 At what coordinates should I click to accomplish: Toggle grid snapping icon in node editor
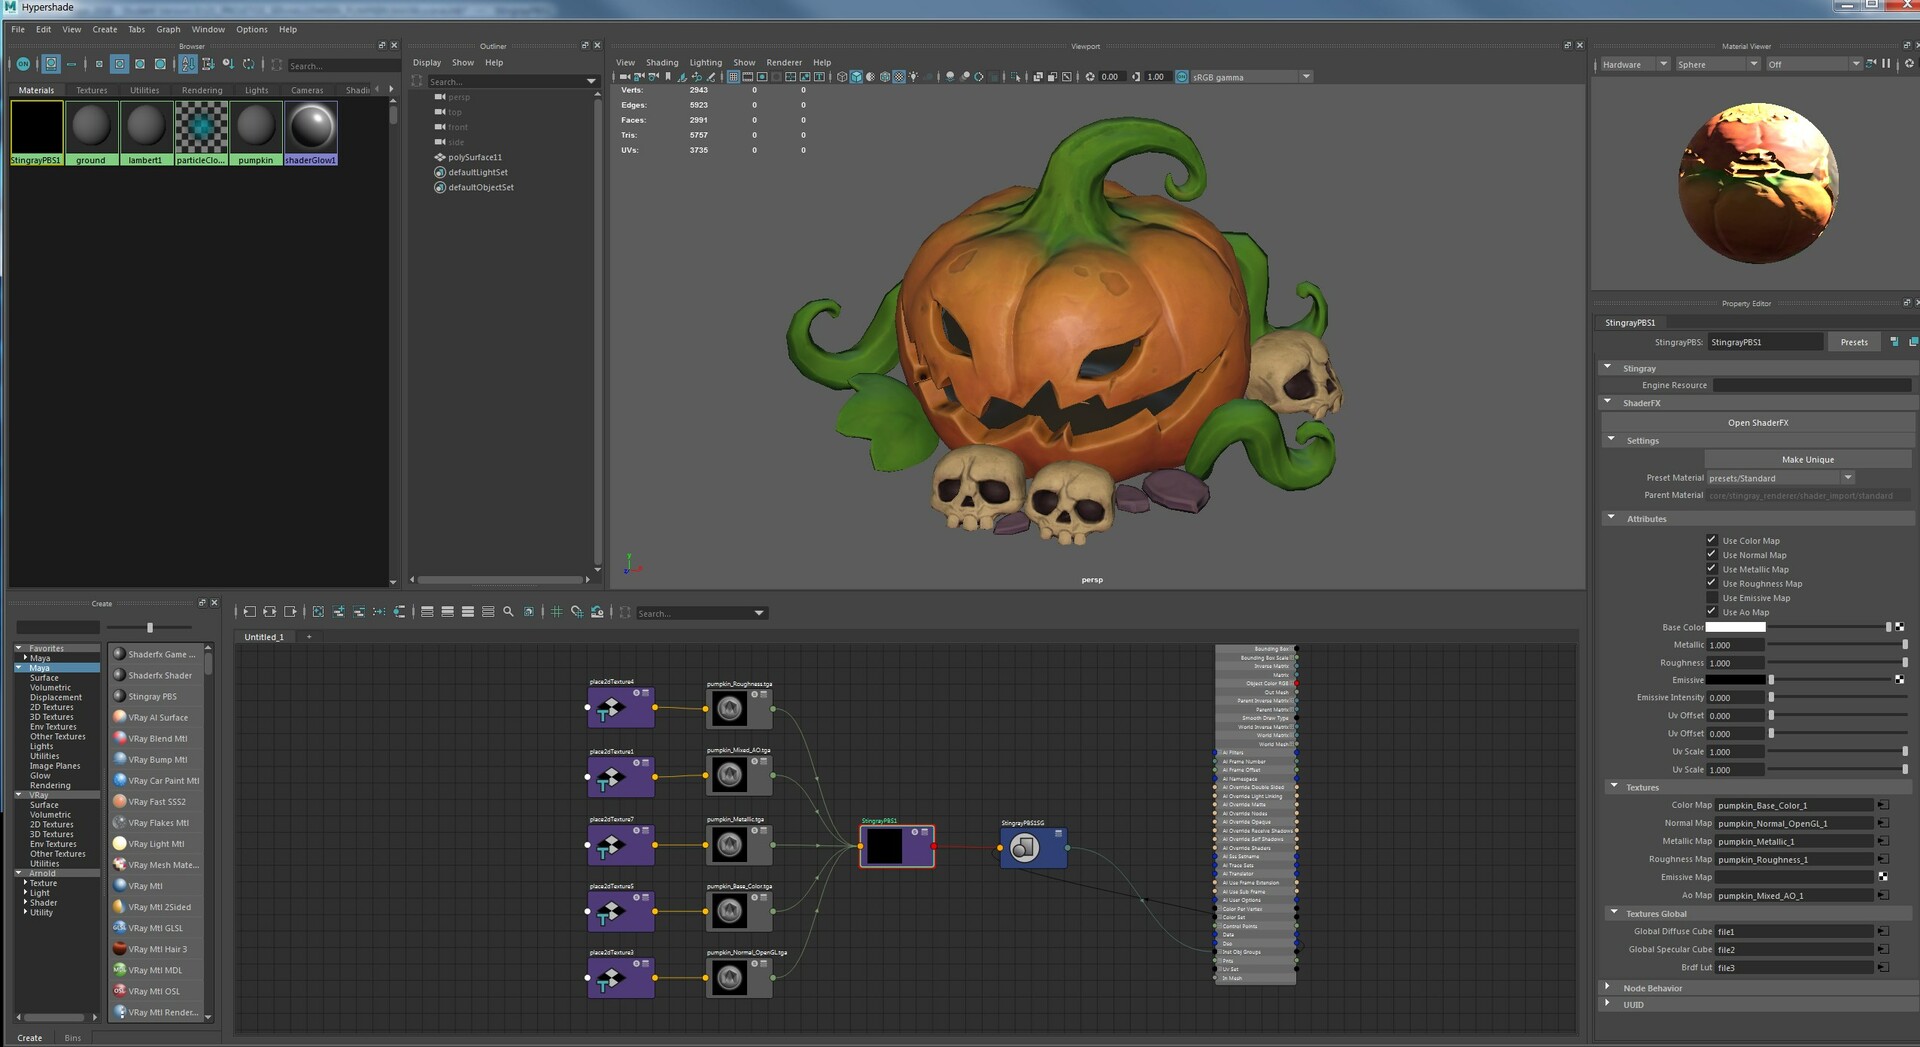[577, 612]
